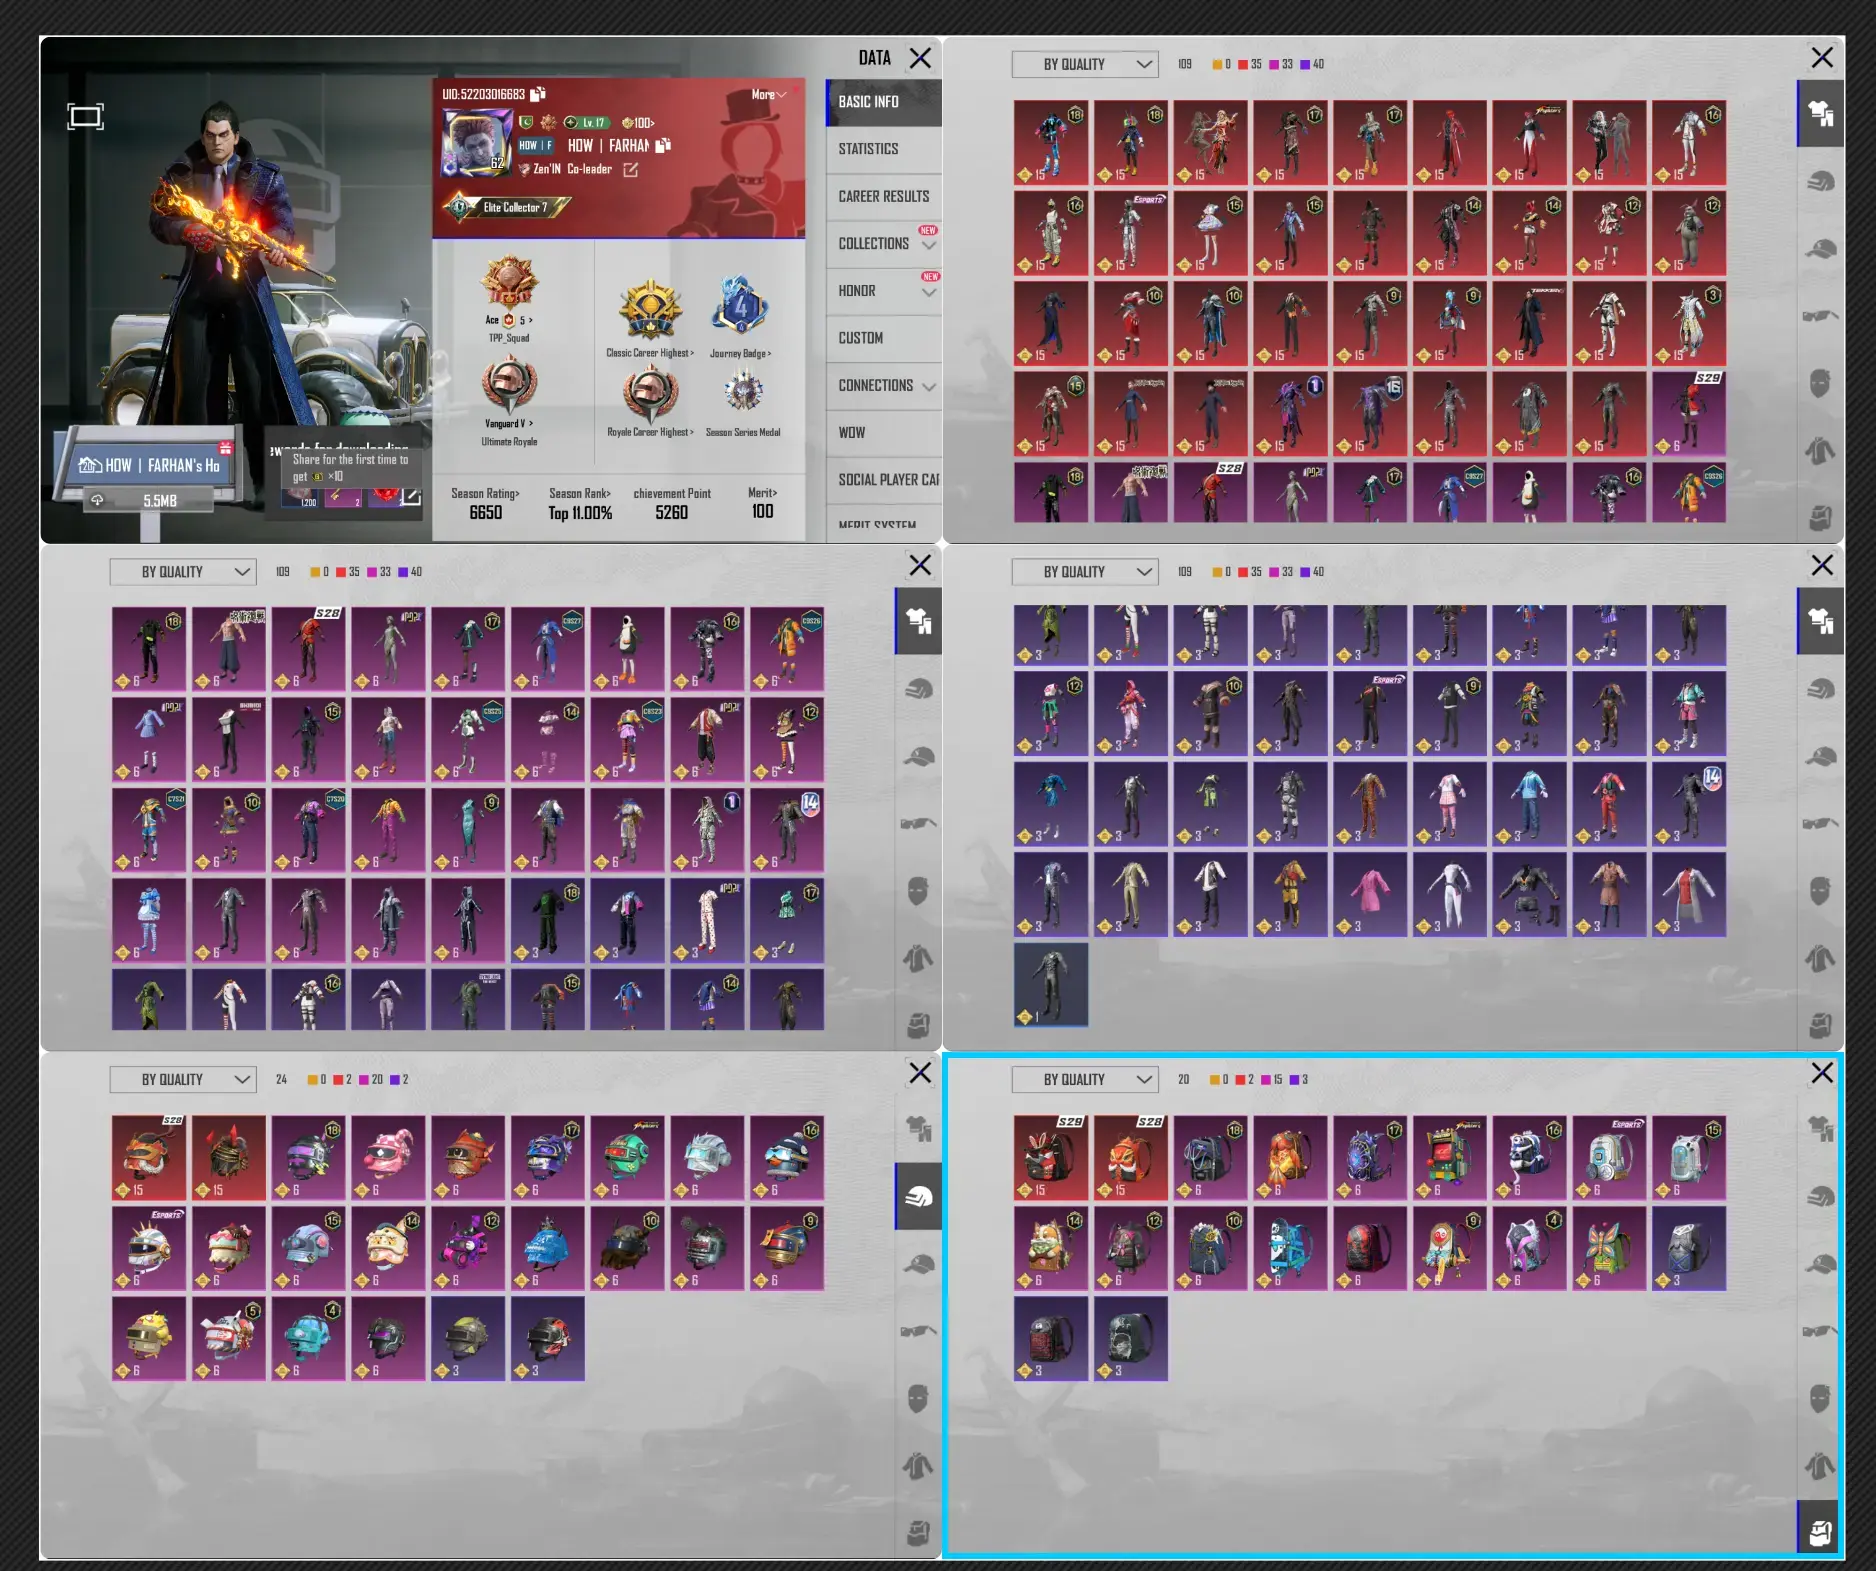Select jacket category icon in helmet inventory panel

pyautogui.click(x=918, y=1466)
